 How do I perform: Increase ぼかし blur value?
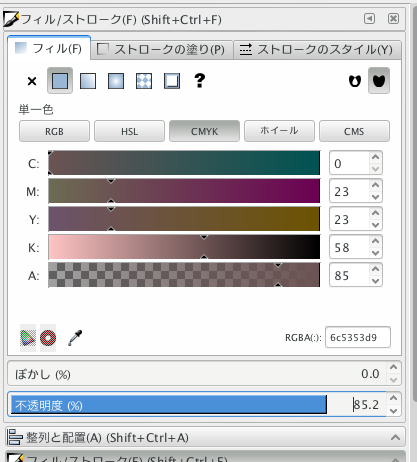pyautogui.click(x=394, y=367)
